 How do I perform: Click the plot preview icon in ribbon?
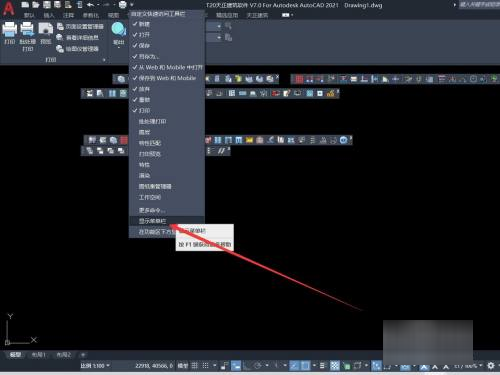[46, 29]
